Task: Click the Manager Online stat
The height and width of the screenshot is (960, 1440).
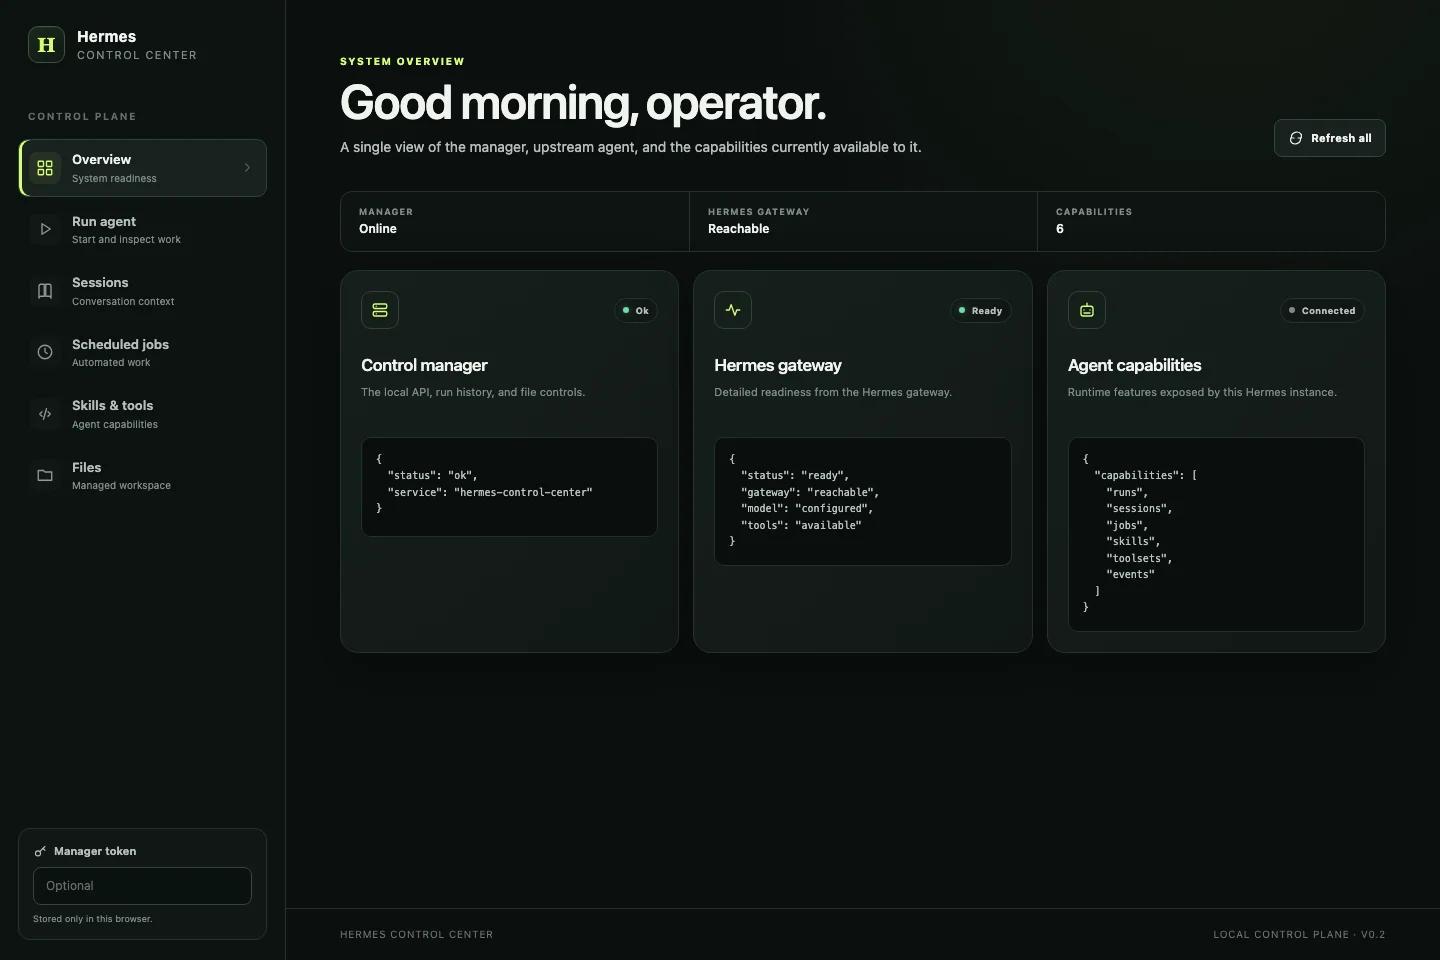Action: [x=514, y=221]
